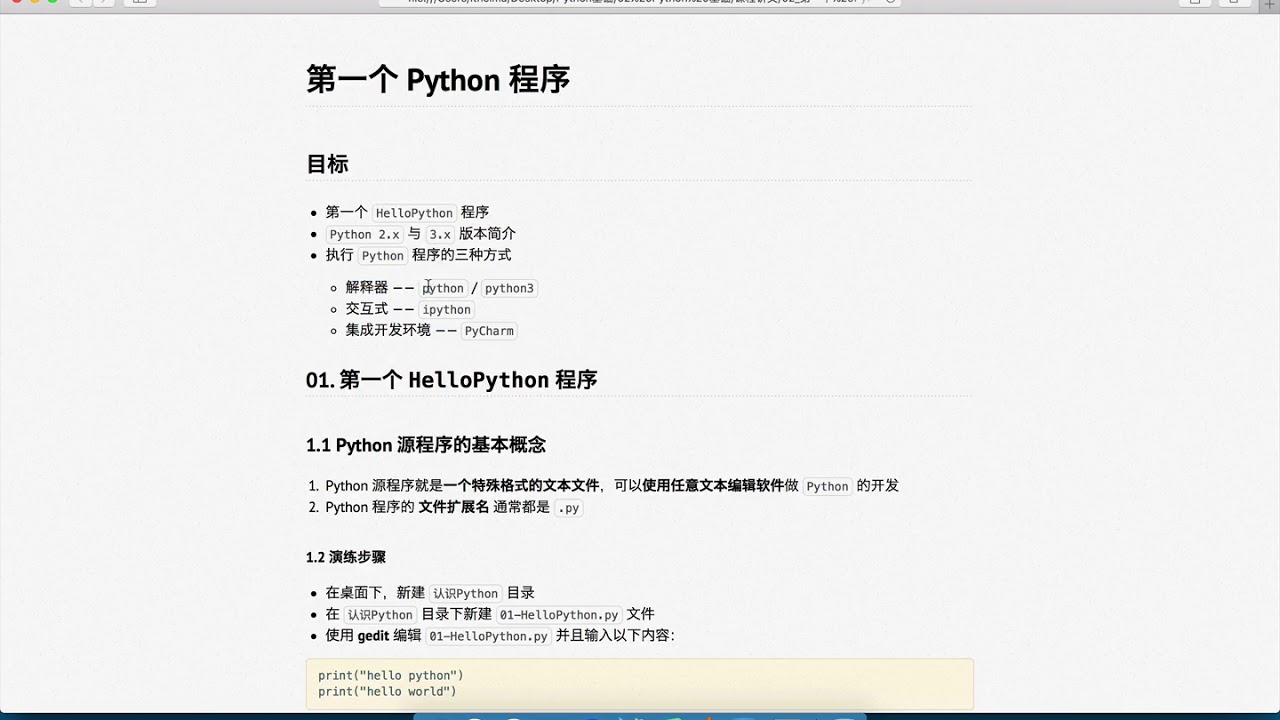Select the .py code tag
This screenshot has height=720, width=1280.
point(568,508)
